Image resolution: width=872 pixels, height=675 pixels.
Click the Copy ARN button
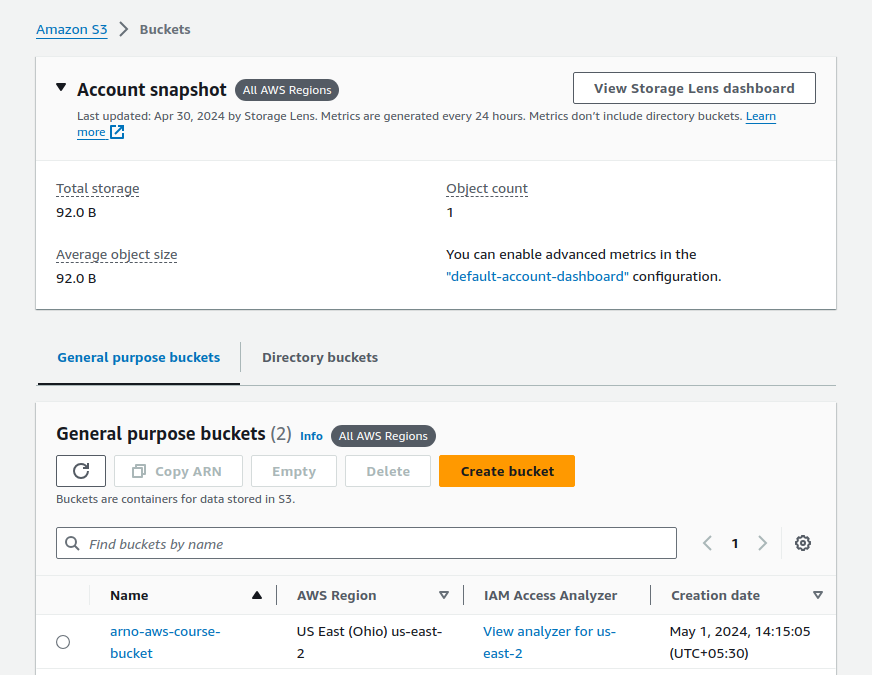pyautogui.click(x=176, y=471)
